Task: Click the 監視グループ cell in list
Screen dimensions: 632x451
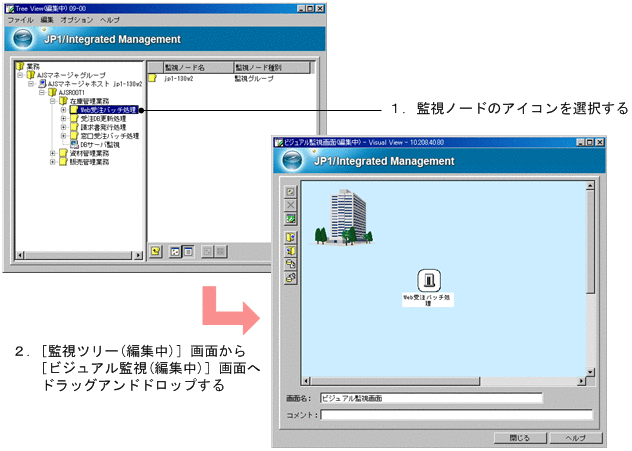Action: click(x=254, y=79)
